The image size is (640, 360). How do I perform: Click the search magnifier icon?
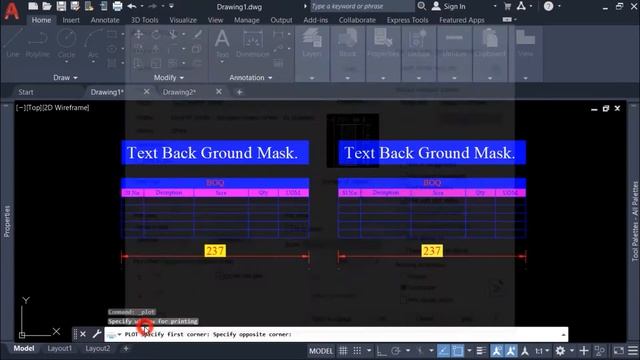(422, 6)
